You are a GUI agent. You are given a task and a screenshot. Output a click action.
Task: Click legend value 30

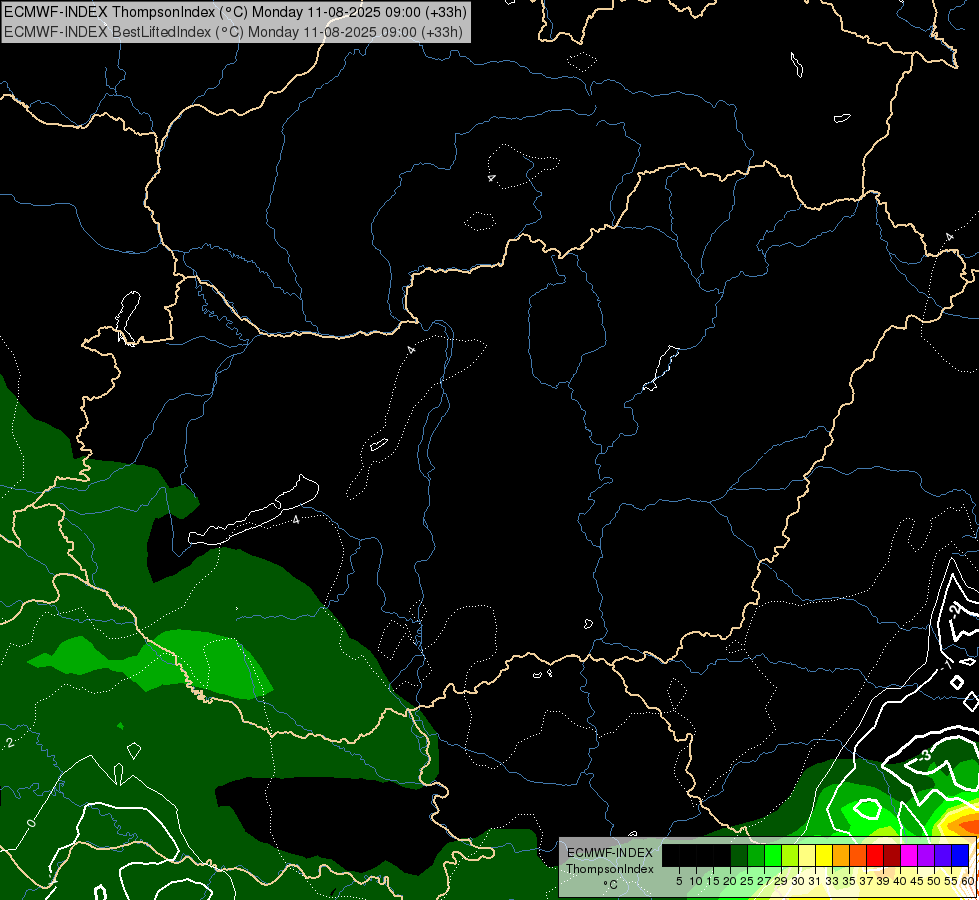click(x=799, y=881)
